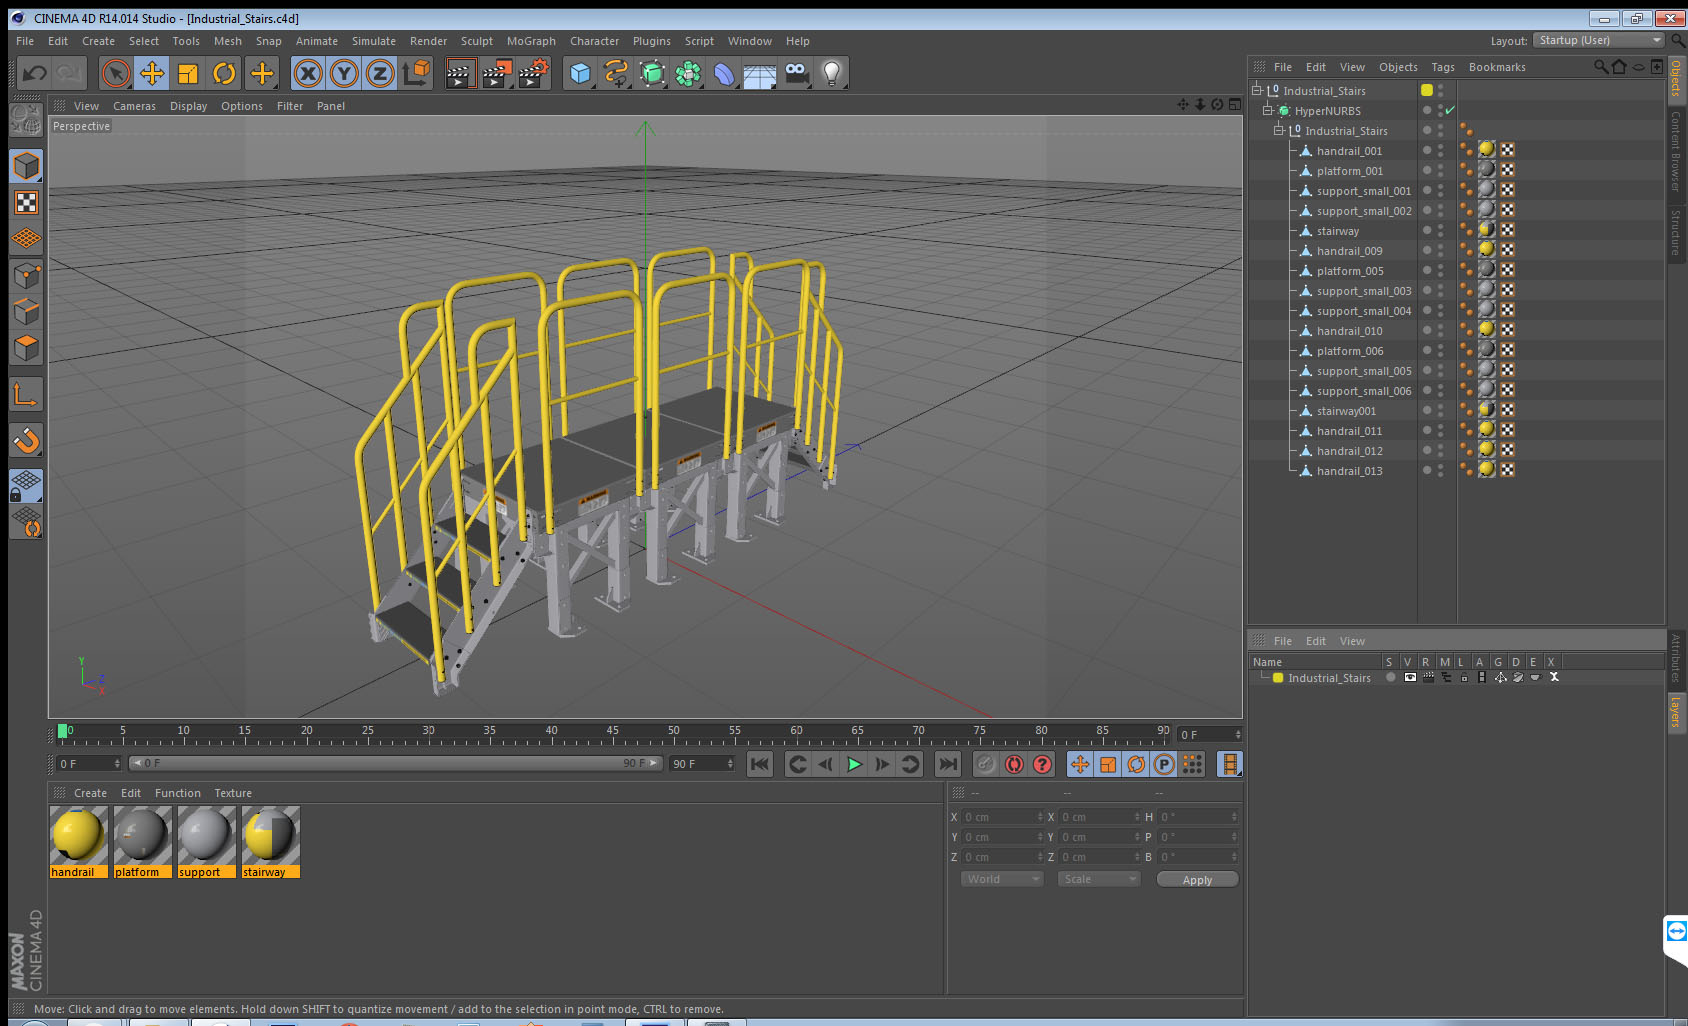Collapse the top Industrial_Stairs object tree
1688x1026 pixels.
point(1257,90)
